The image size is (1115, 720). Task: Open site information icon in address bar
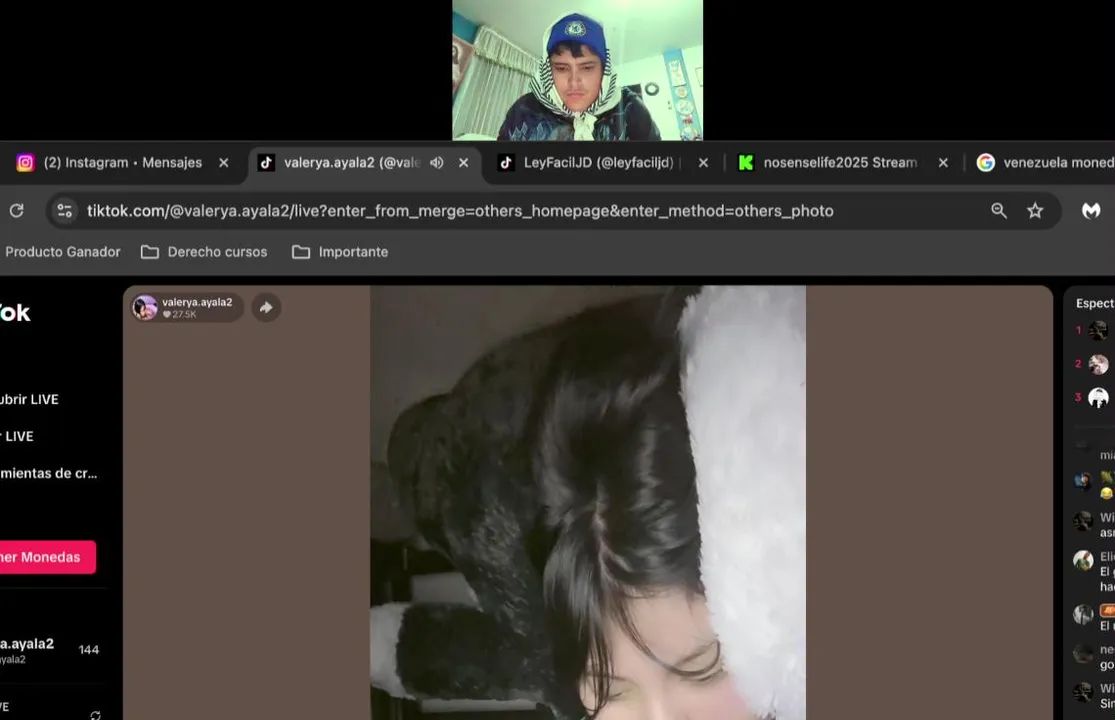pyautogui.click(x=65, y=210)
